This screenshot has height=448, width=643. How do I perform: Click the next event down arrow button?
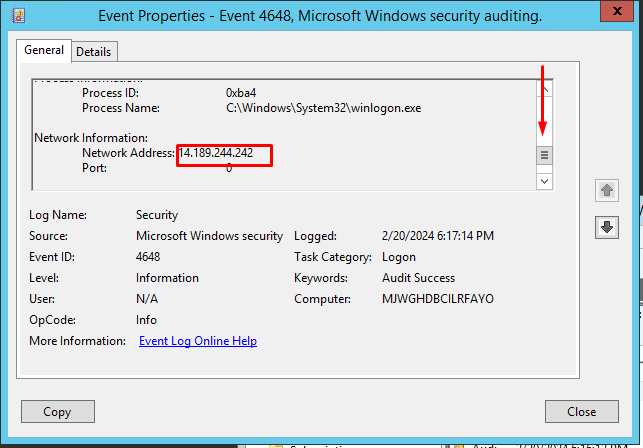[x=606, y=228]
